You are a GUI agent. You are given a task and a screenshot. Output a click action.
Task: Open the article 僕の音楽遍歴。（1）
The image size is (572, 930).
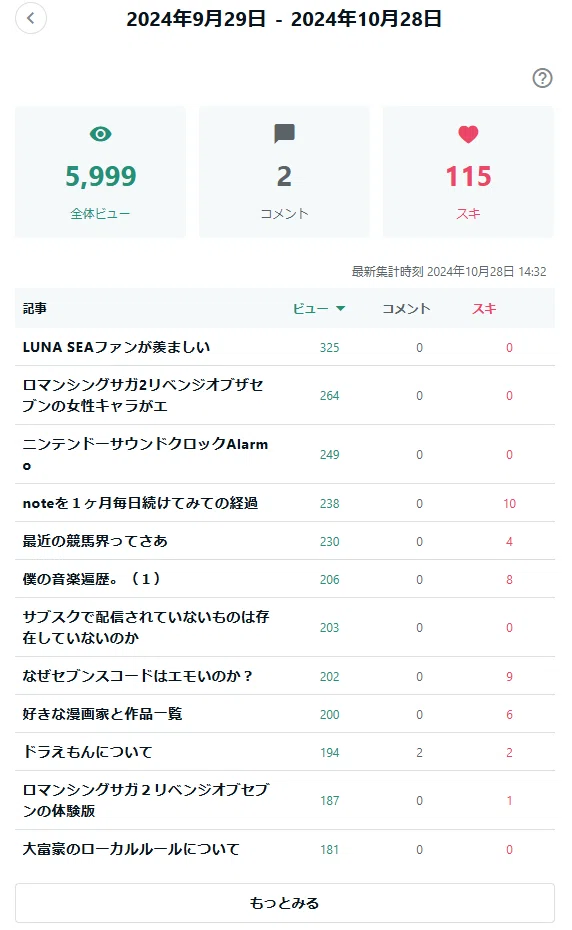point(91,579)
